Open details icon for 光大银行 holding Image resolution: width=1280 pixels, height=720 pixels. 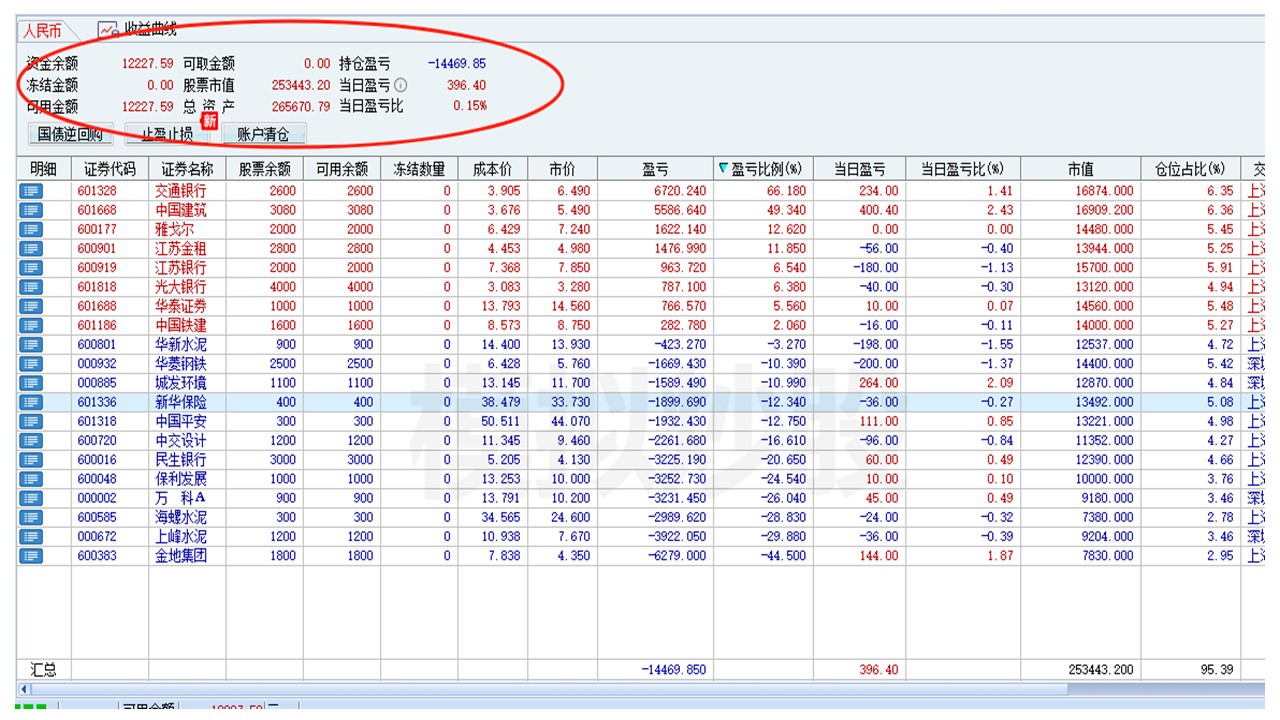(x=31, y=287)
